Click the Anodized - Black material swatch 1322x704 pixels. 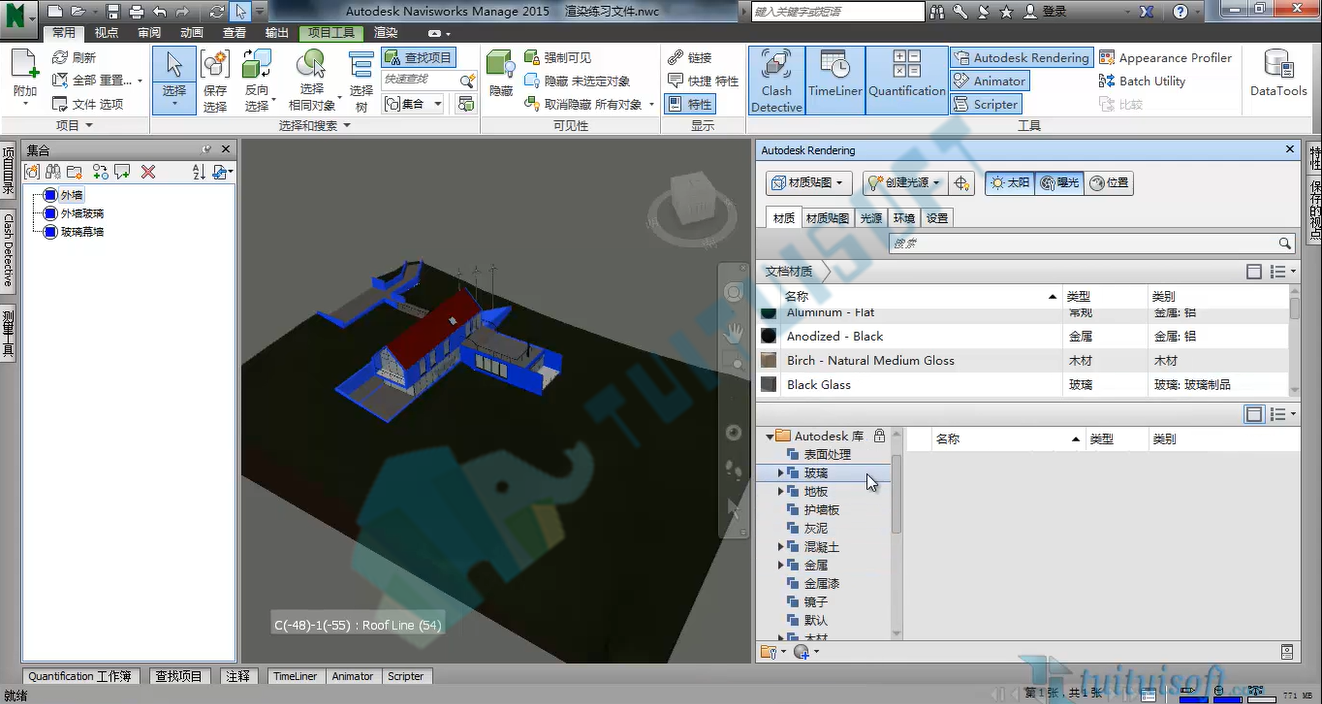click(x=769, y=337)
